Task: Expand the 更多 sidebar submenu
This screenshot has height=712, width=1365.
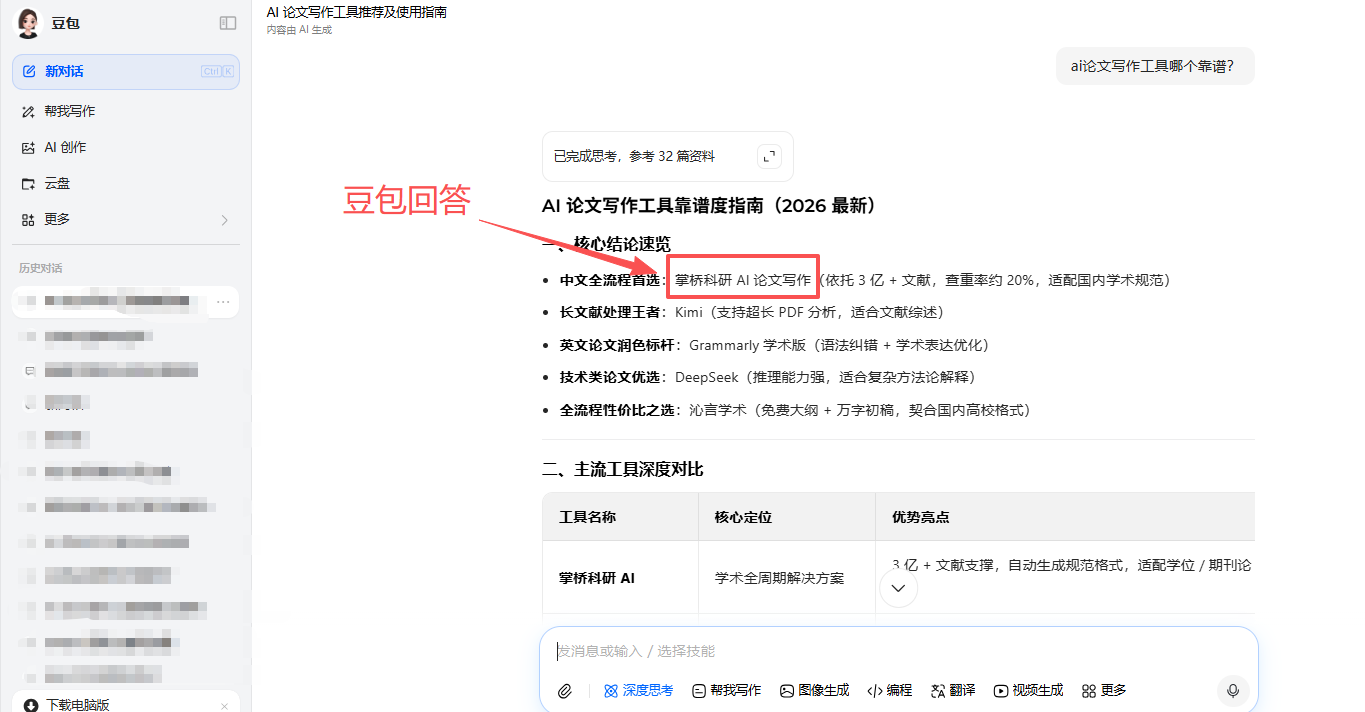Action: pos(126,219)
